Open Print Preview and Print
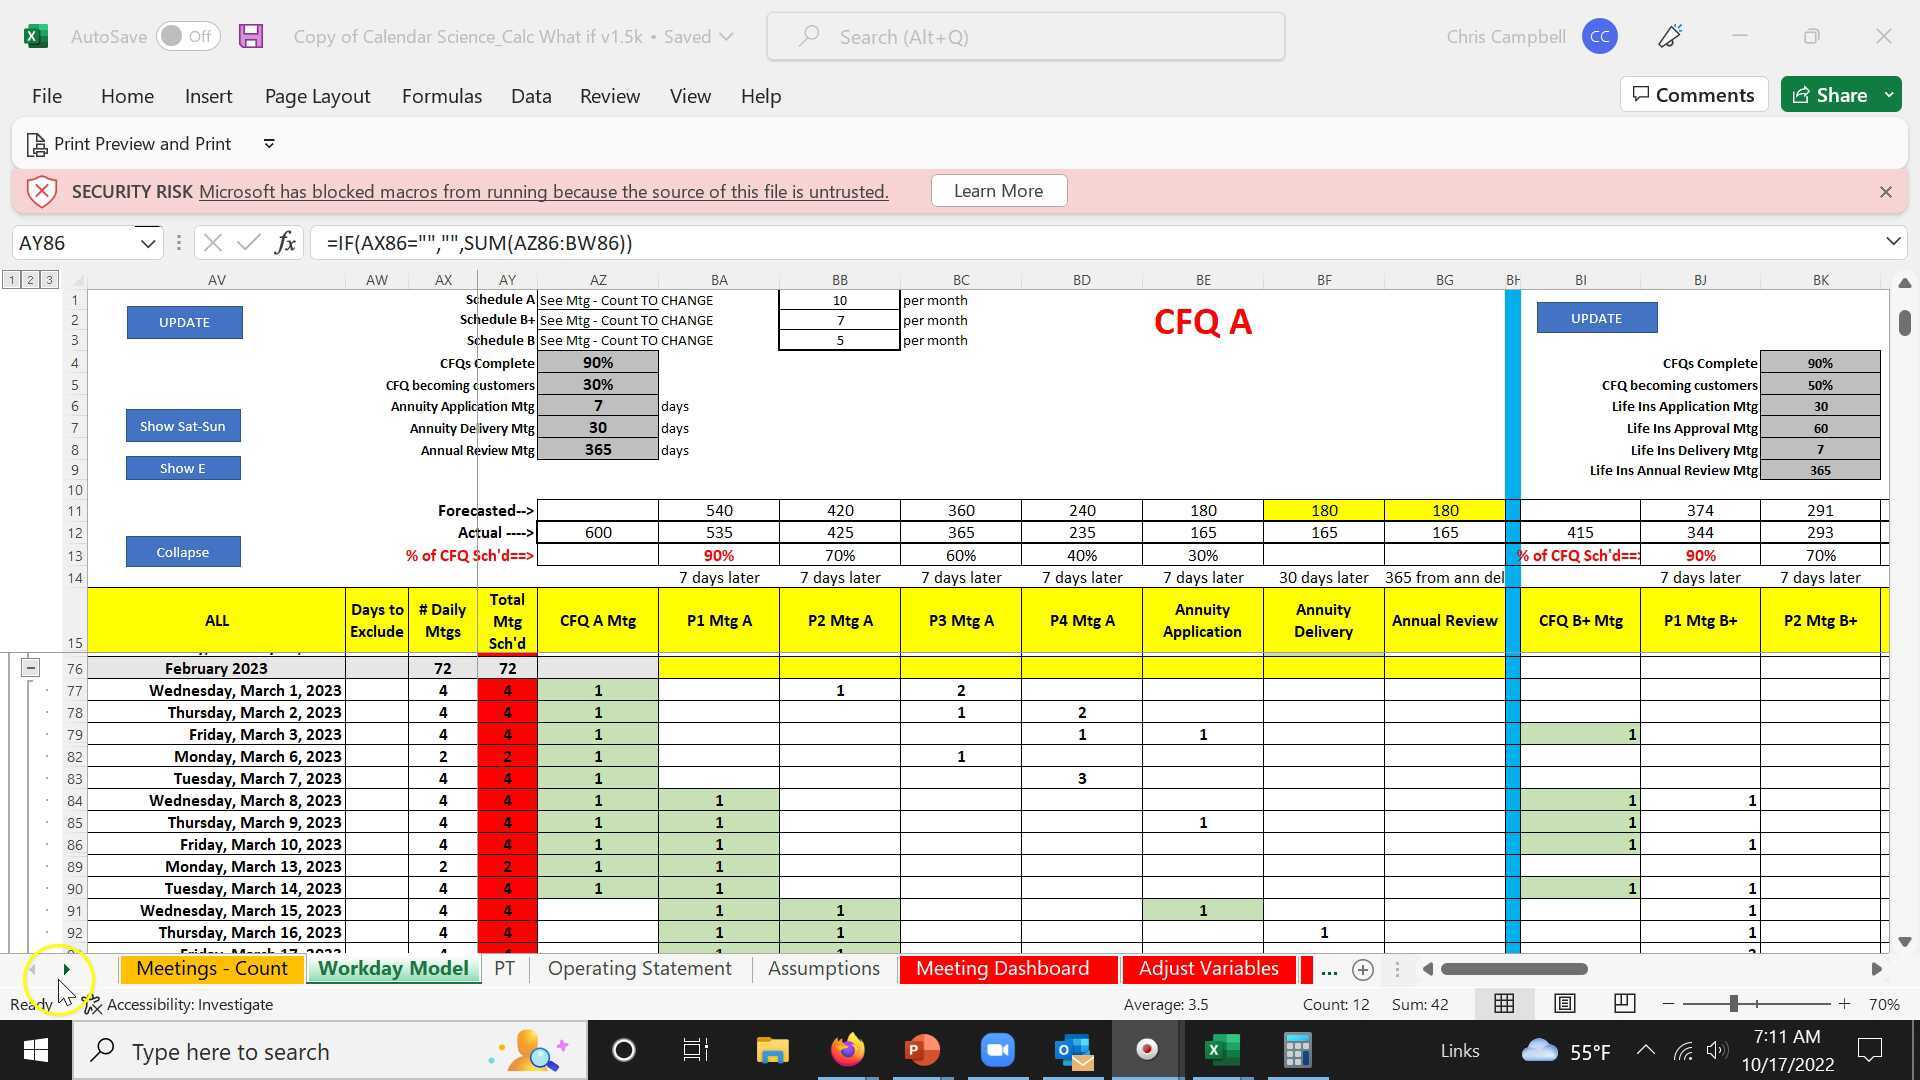 (x=129, y=144)
